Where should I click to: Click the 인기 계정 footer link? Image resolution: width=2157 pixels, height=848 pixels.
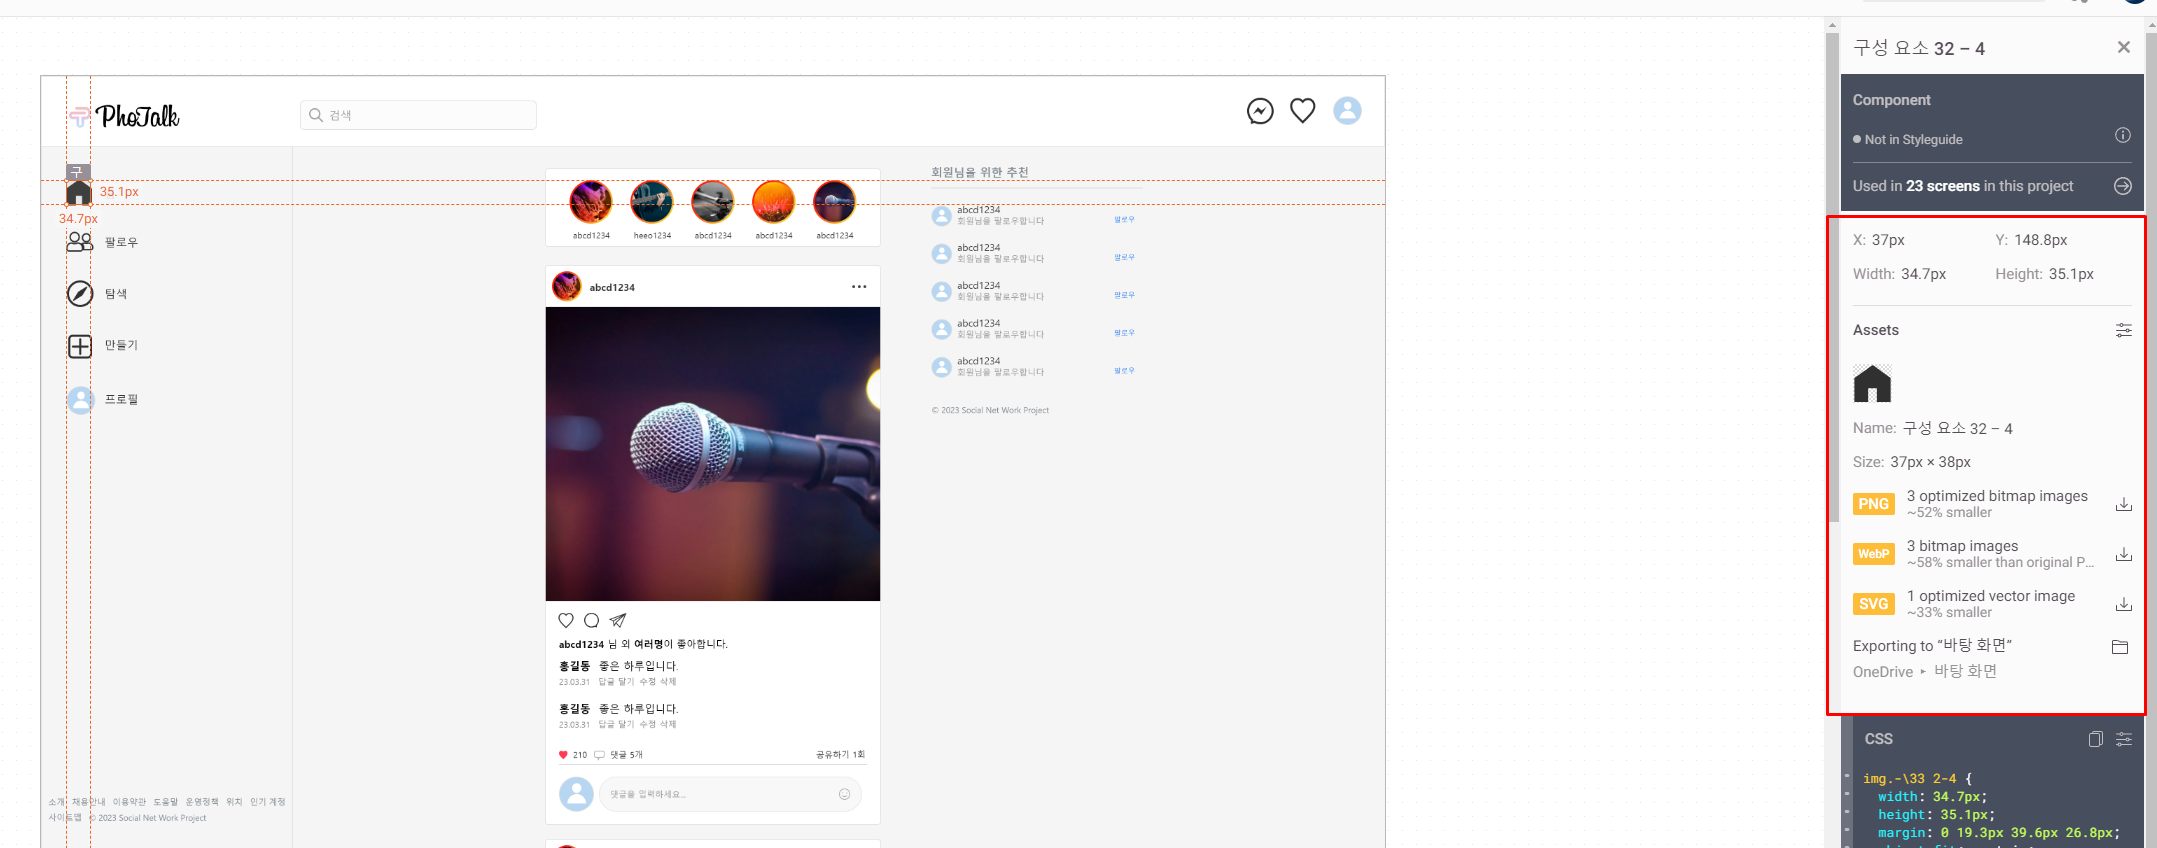pyautogui.click(x=268, y=802)
